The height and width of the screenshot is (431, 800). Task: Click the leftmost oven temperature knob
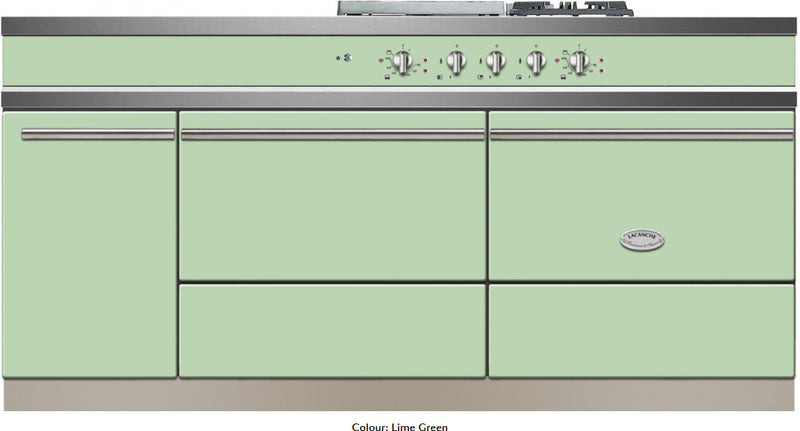[x=403, y=62]
